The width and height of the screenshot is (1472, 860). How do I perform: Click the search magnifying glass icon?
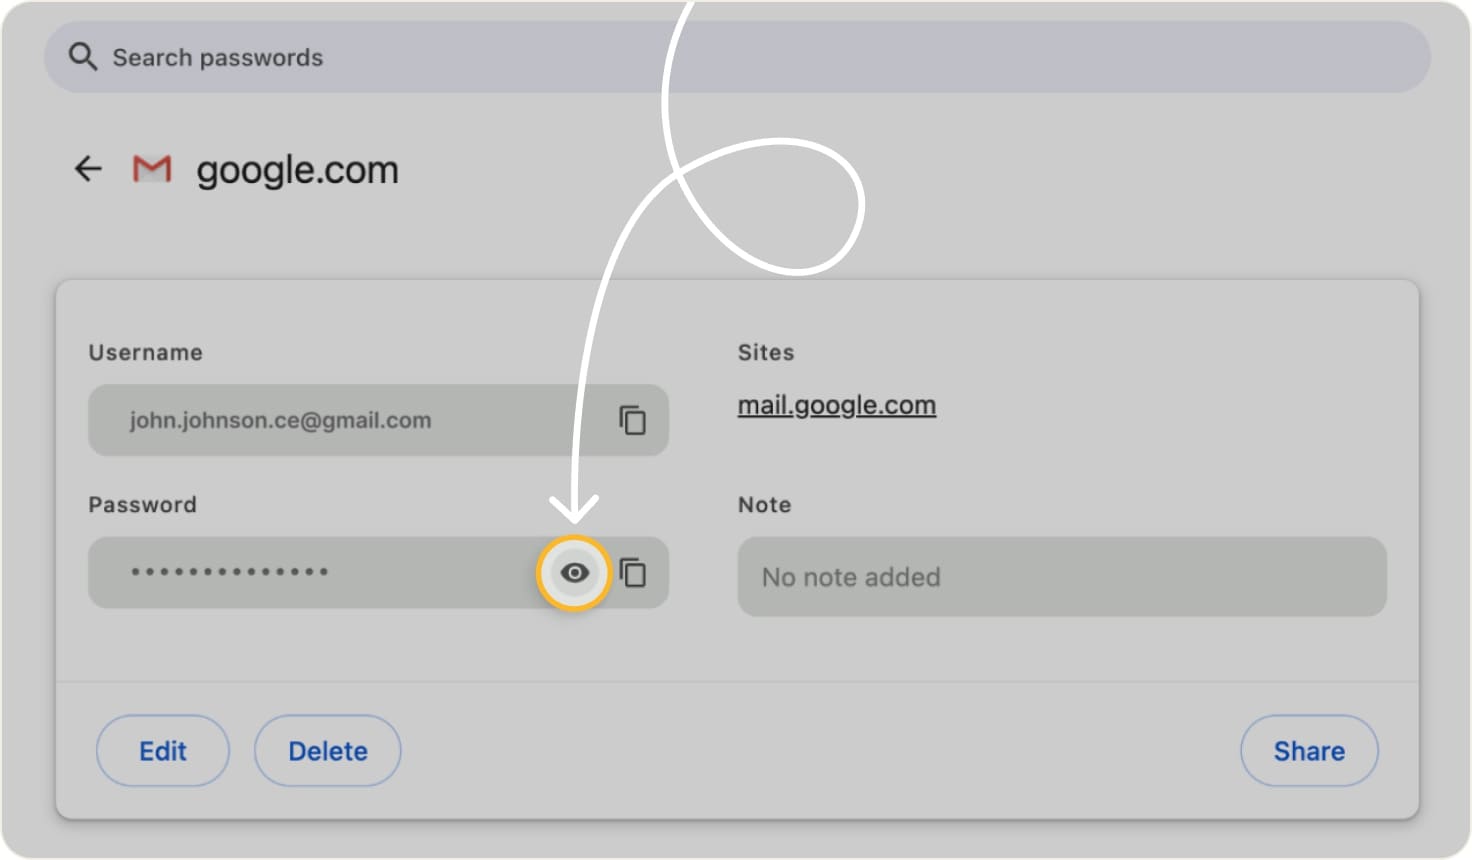84,57
